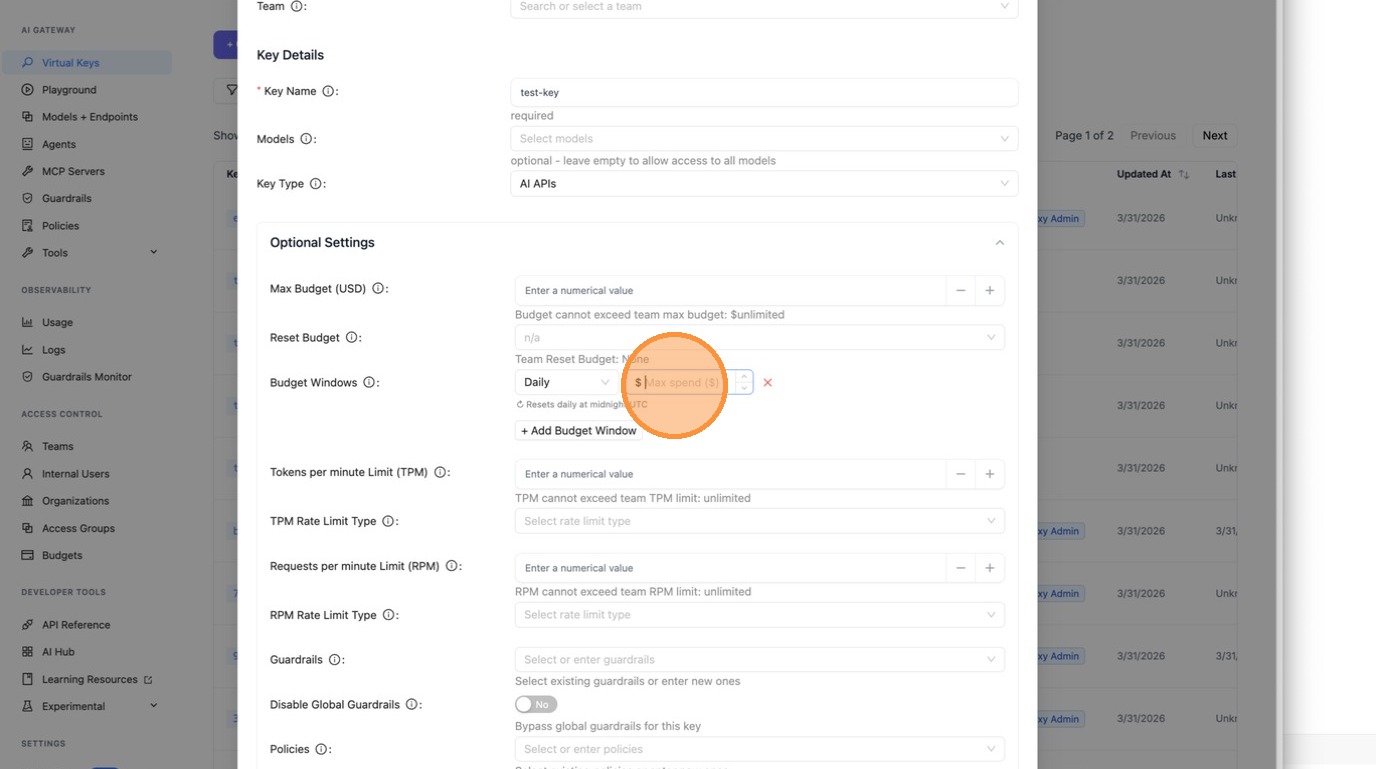
Task: Click the AI Hub grid icon
Action: coord(28,652)
